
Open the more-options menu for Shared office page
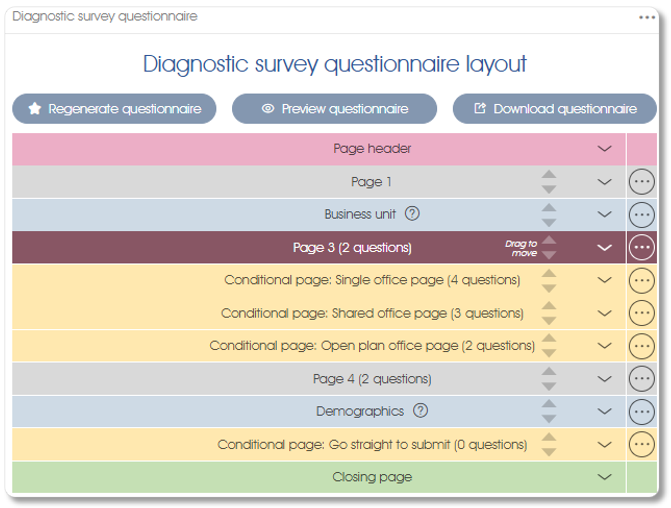[641, 313]
